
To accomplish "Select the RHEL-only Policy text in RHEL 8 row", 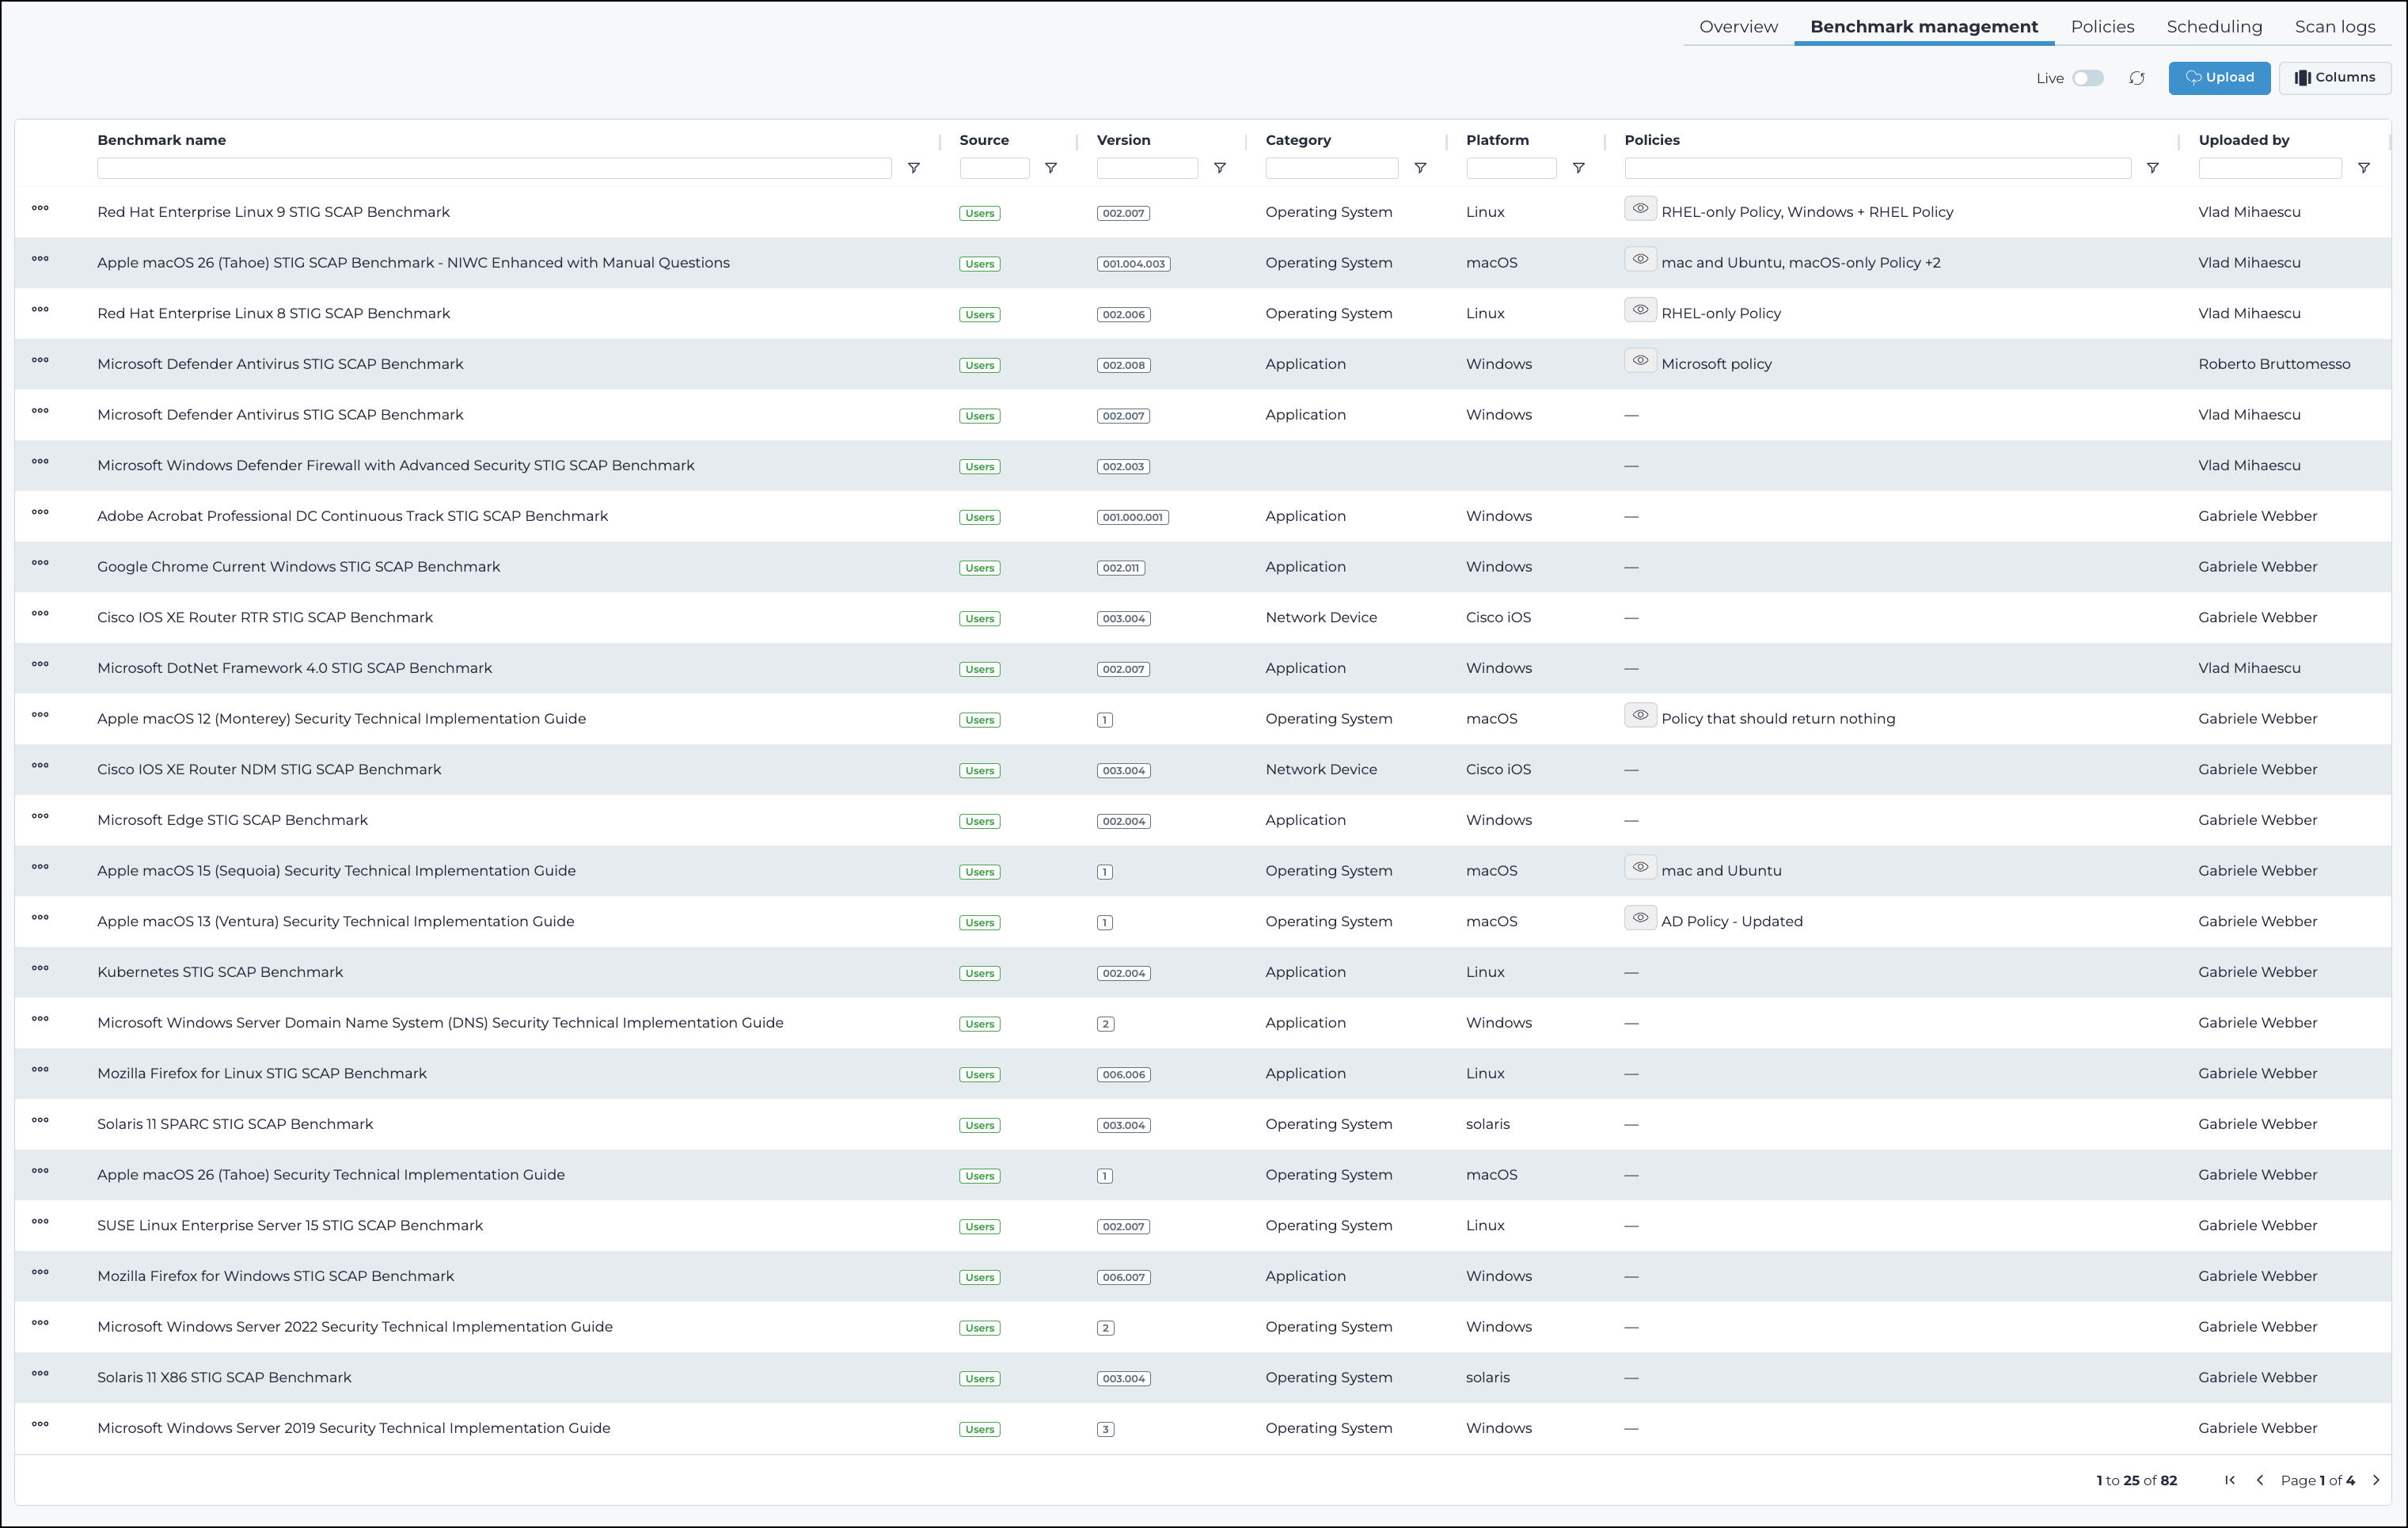I will point(1721,314).
